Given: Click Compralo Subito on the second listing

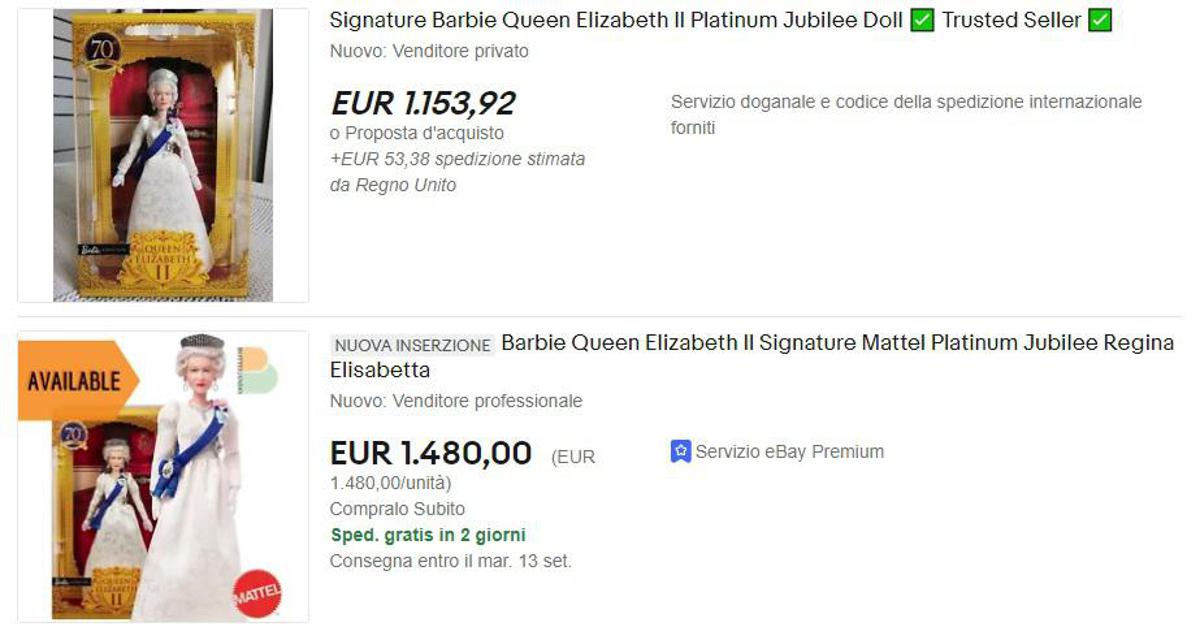Looking at the screenshot, I should click(397, 509).
